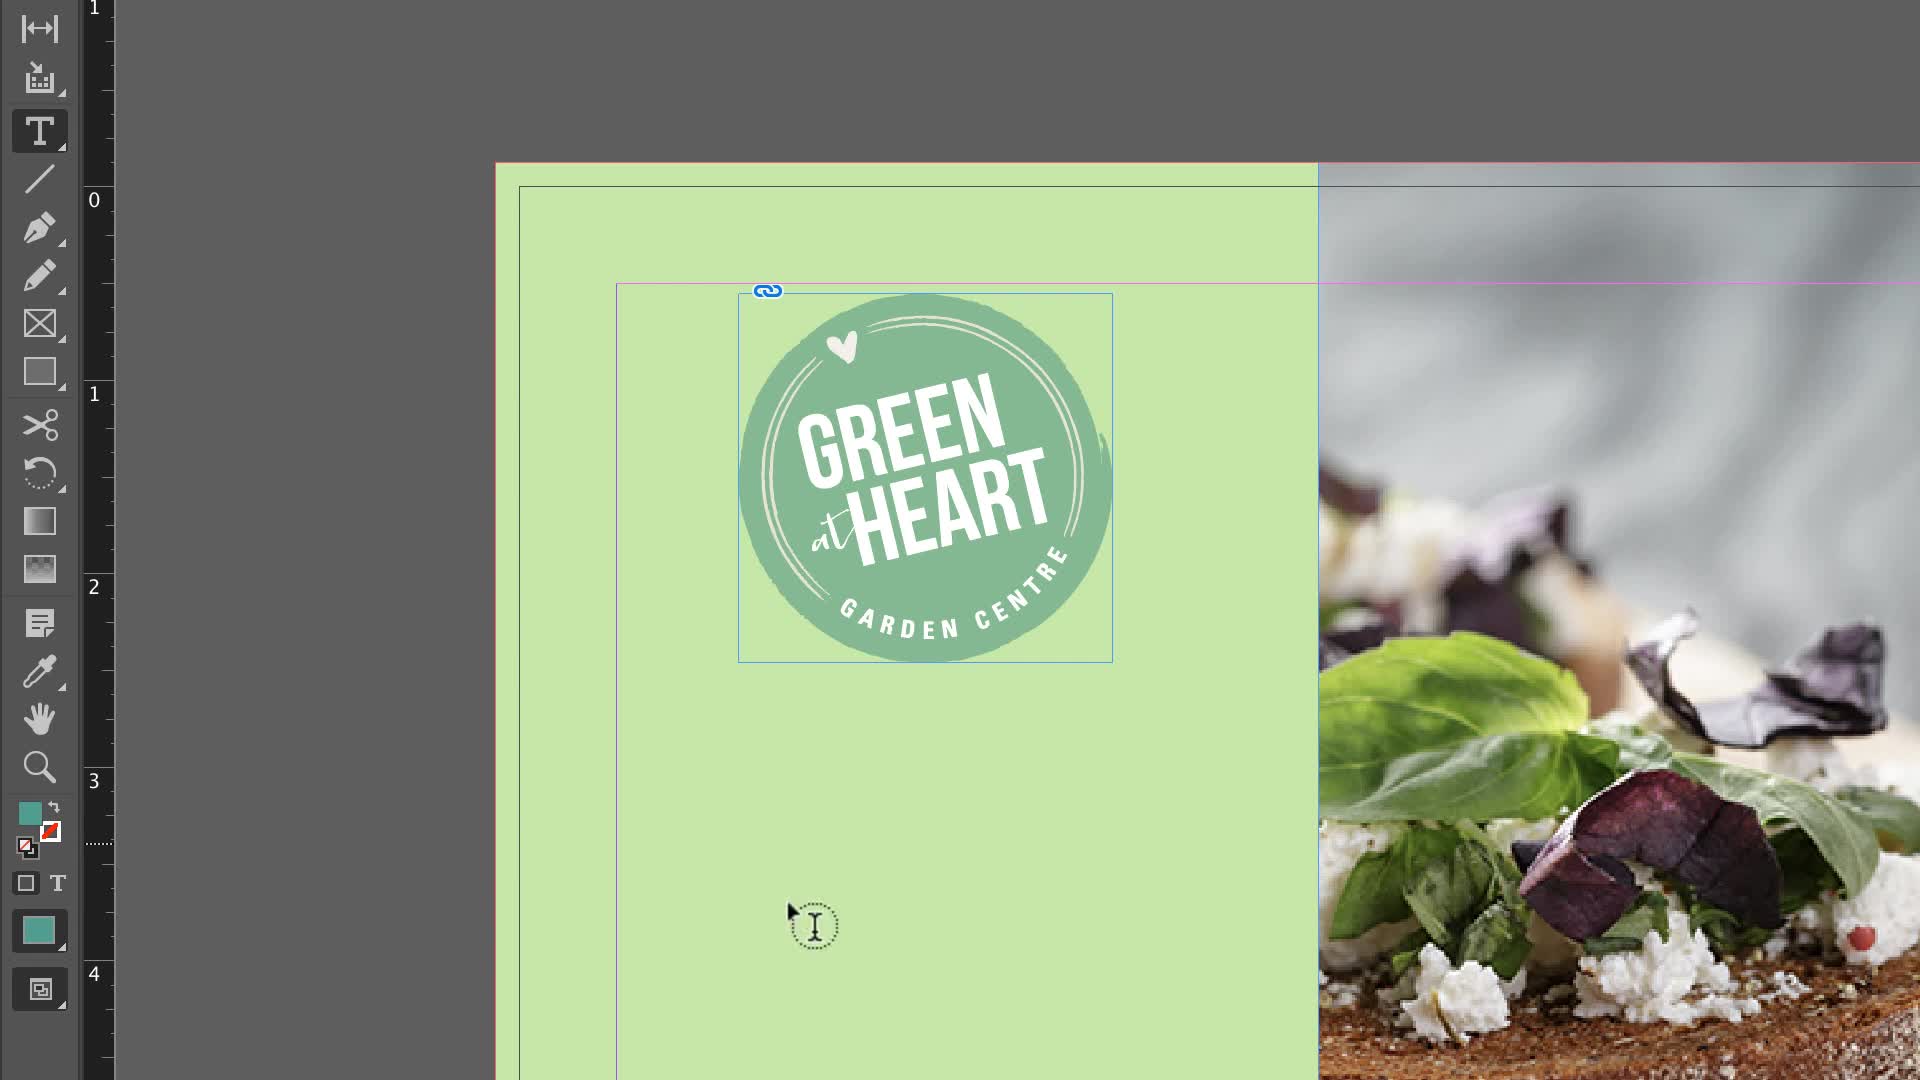The image size is (1920, 1080).
Task: Select the Rectangle shape tool
Action: pyautogui.click(x=40, y=372)
